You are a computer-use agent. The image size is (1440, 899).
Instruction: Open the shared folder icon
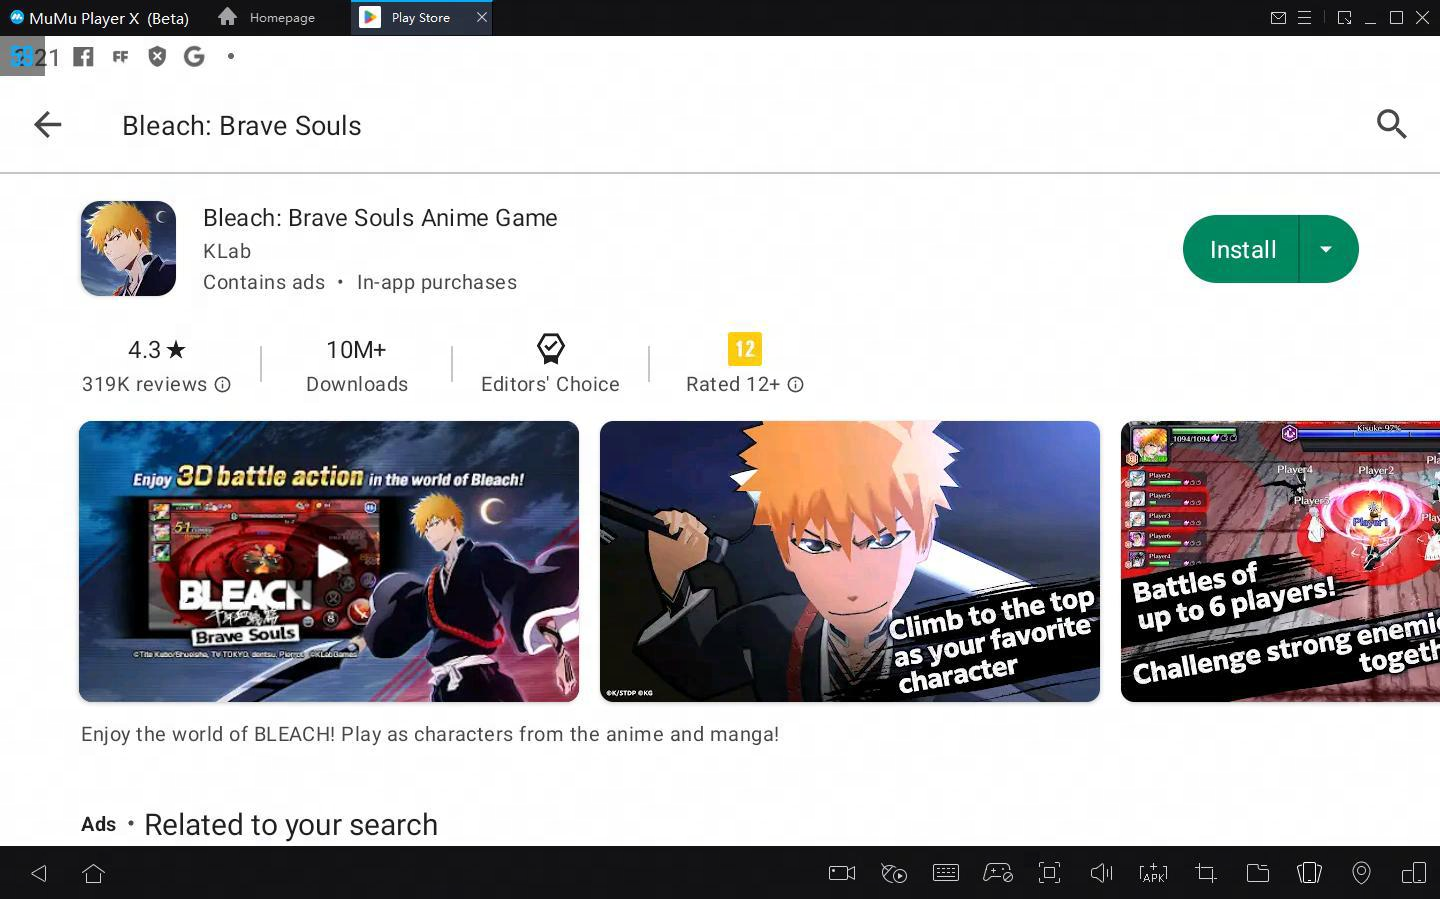(x=1257, y=873)
